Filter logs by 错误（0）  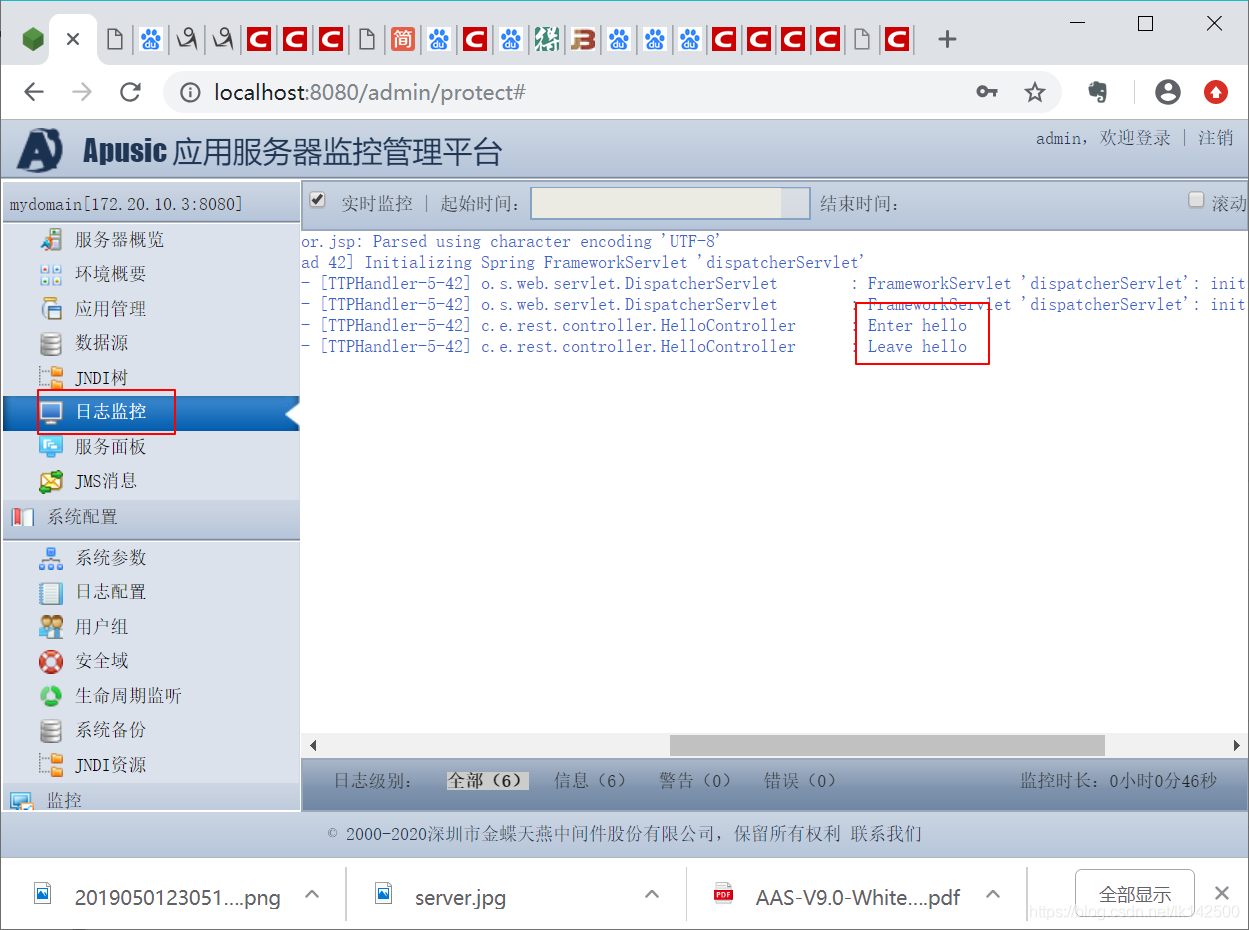tap(800, 781)
